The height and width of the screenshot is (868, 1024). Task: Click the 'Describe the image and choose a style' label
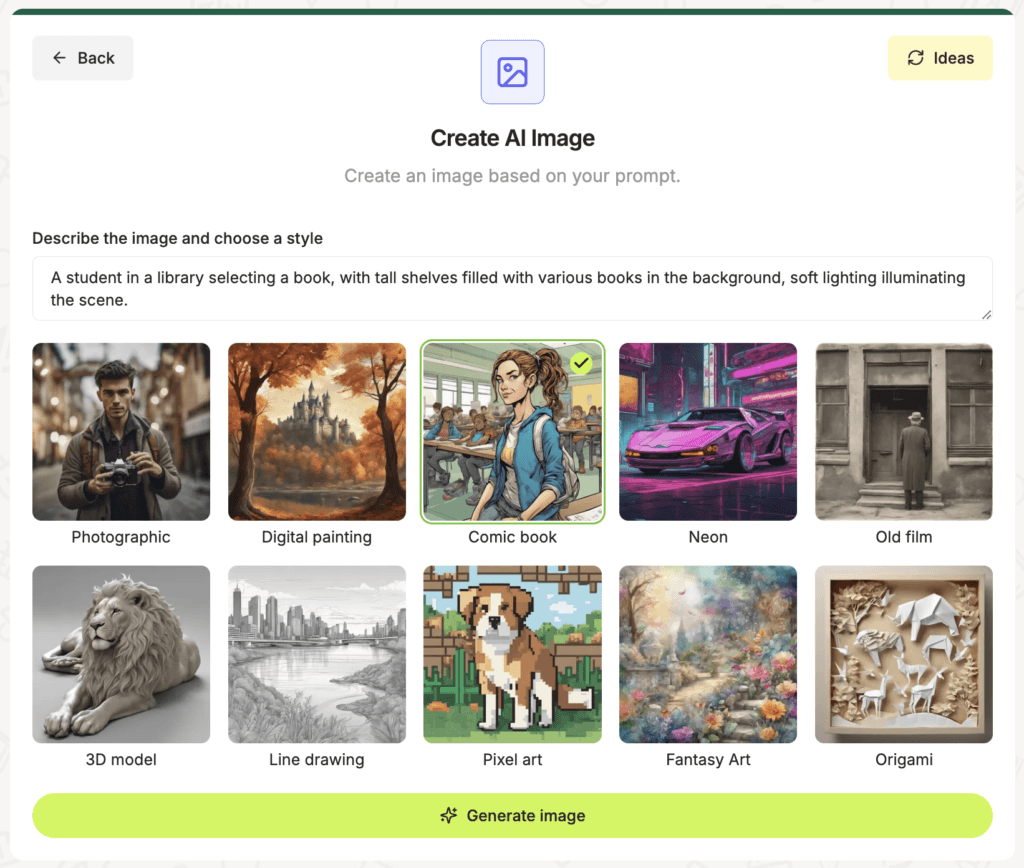click(x=178, y=238)
